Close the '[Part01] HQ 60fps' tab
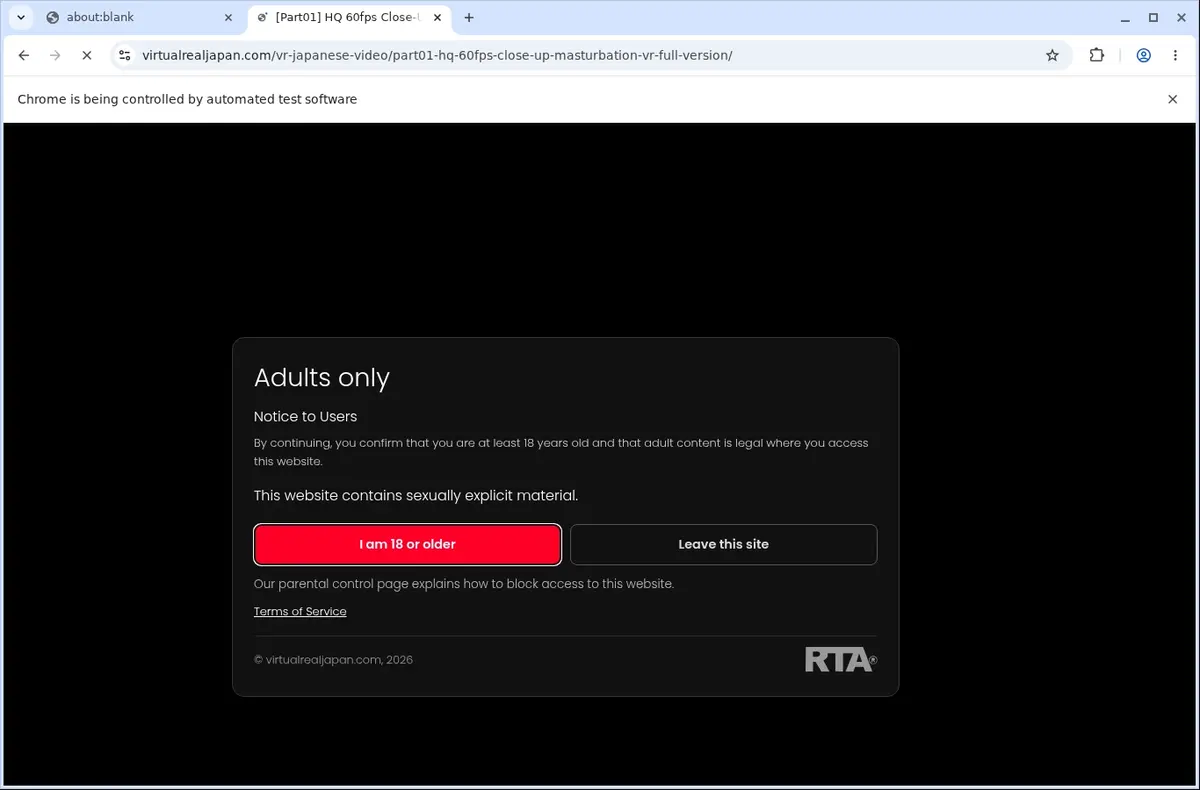Image resolution: width=1200 pixels, height=790 pixels. [437, 17]
